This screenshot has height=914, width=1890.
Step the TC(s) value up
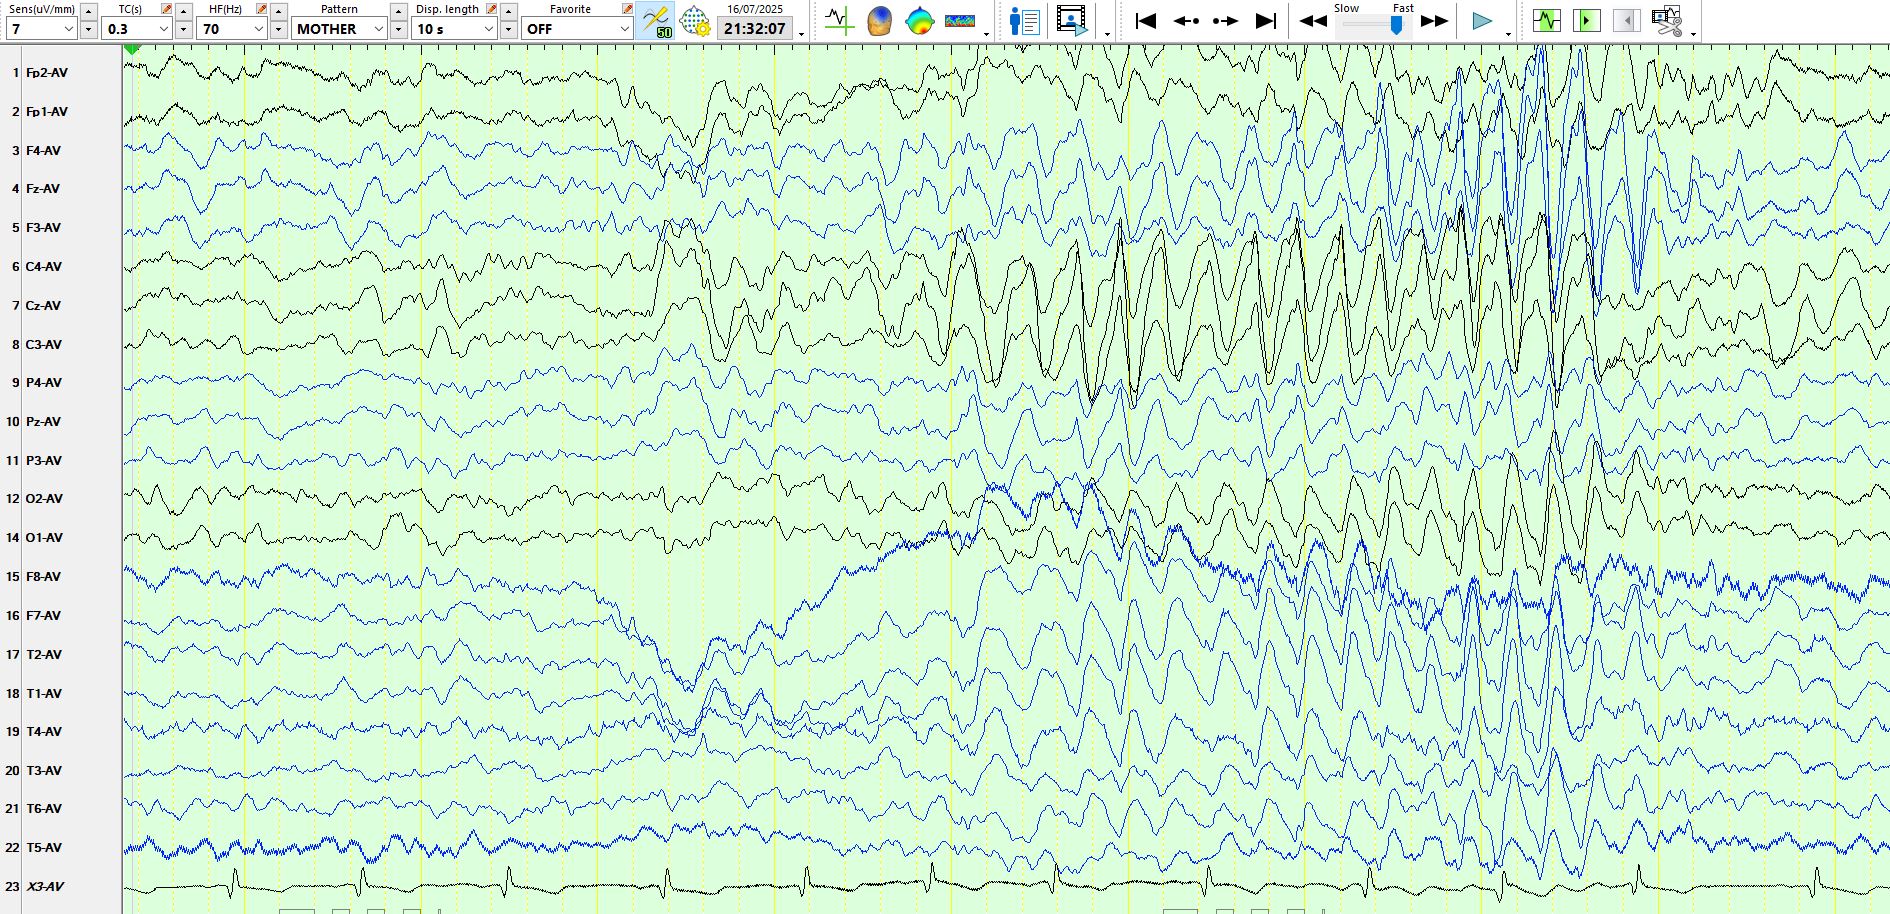pos(184,11)
